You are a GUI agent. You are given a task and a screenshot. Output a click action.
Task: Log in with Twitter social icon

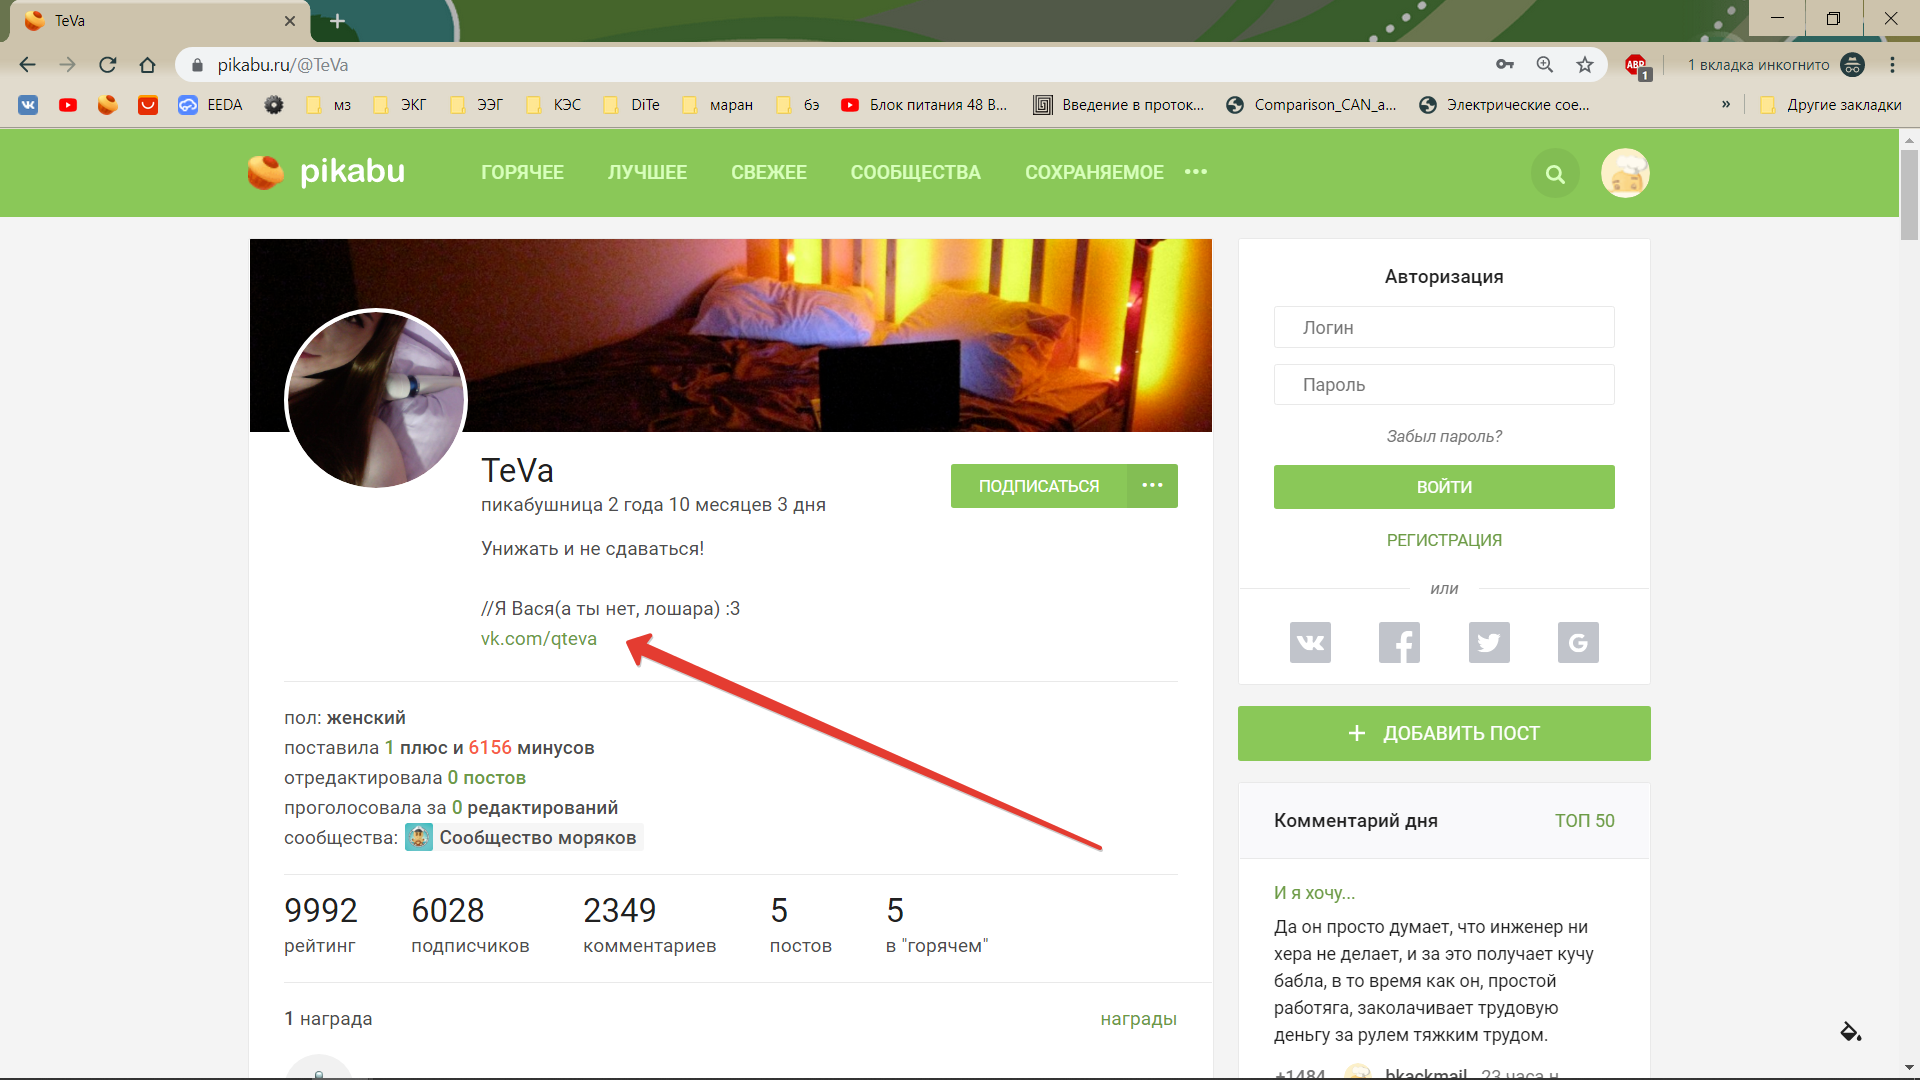click(1489, 642)
